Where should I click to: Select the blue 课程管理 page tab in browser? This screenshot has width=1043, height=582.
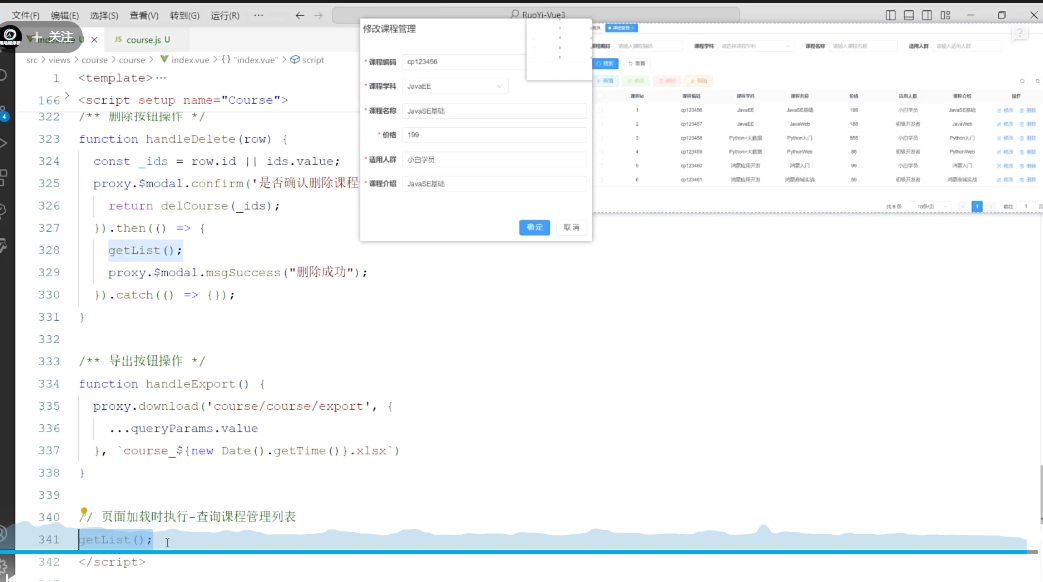(x=622, y=28)
